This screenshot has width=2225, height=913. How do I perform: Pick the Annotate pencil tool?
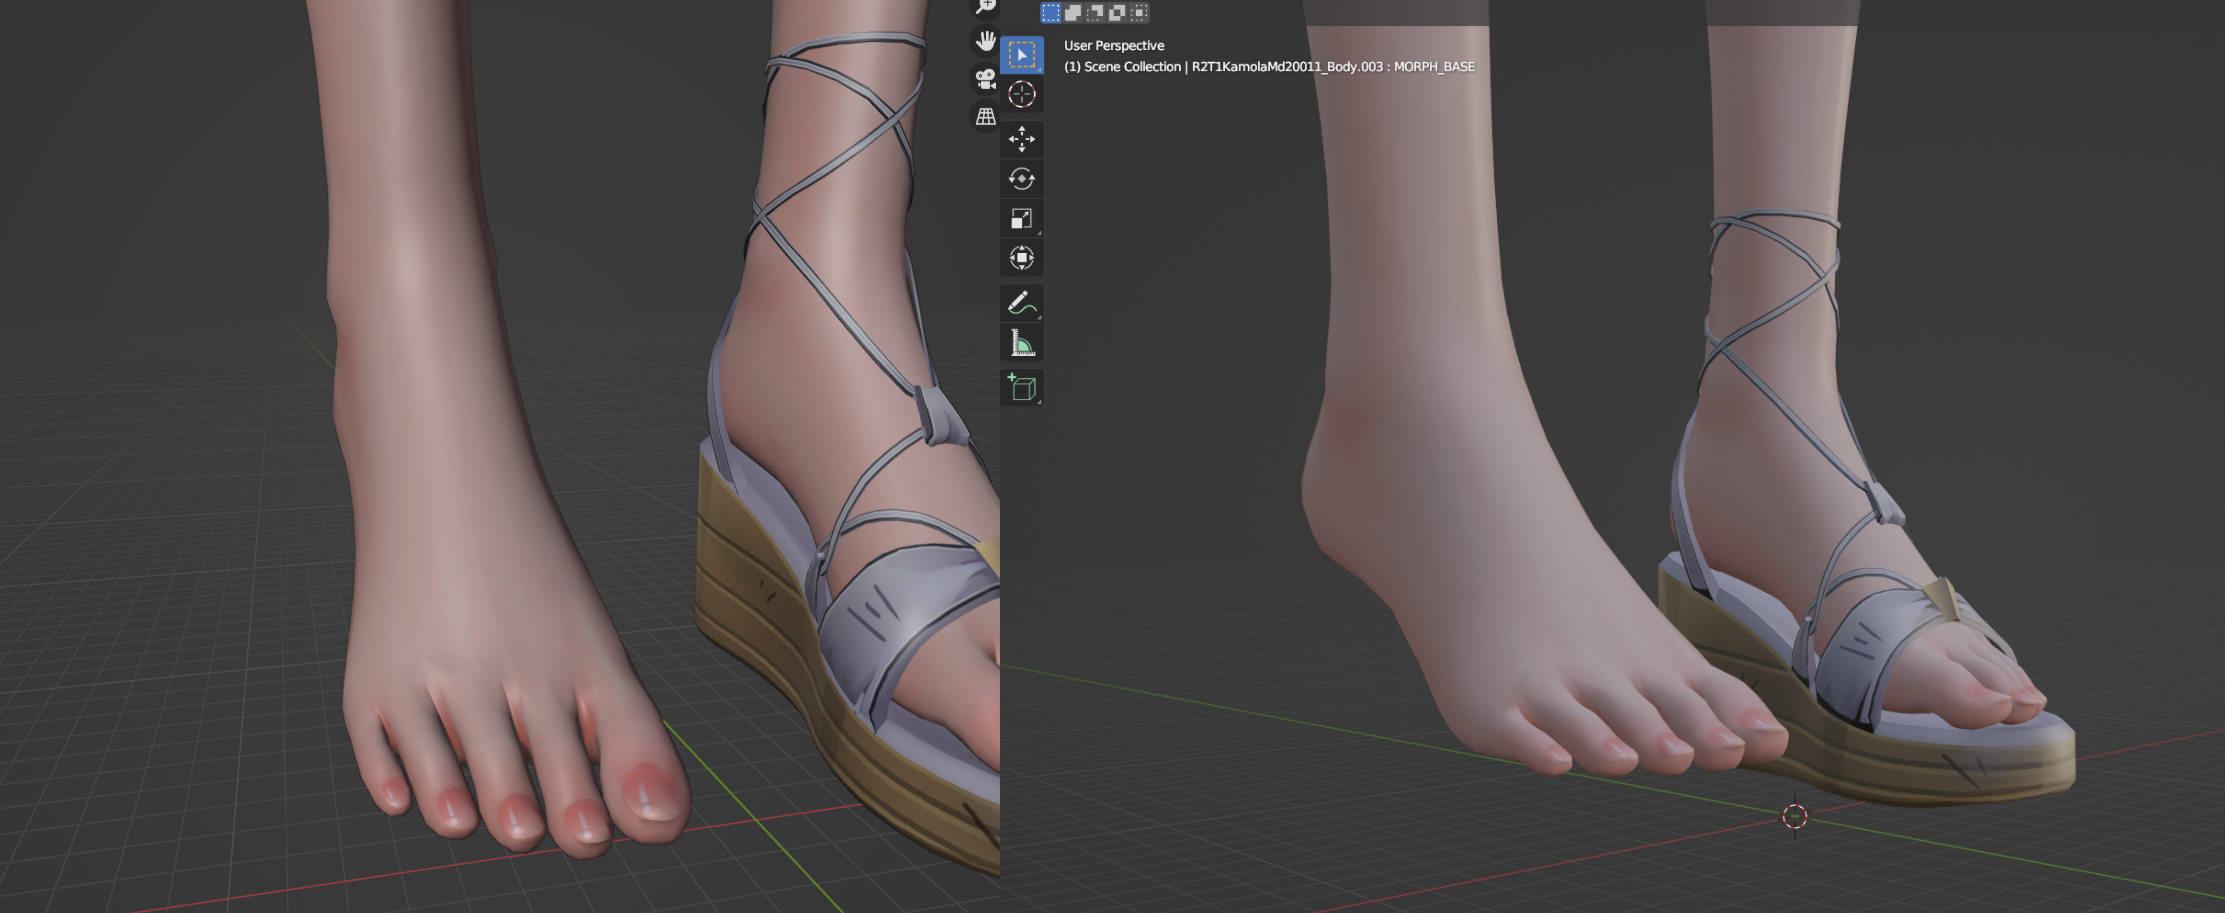(x=1022, y=303)
